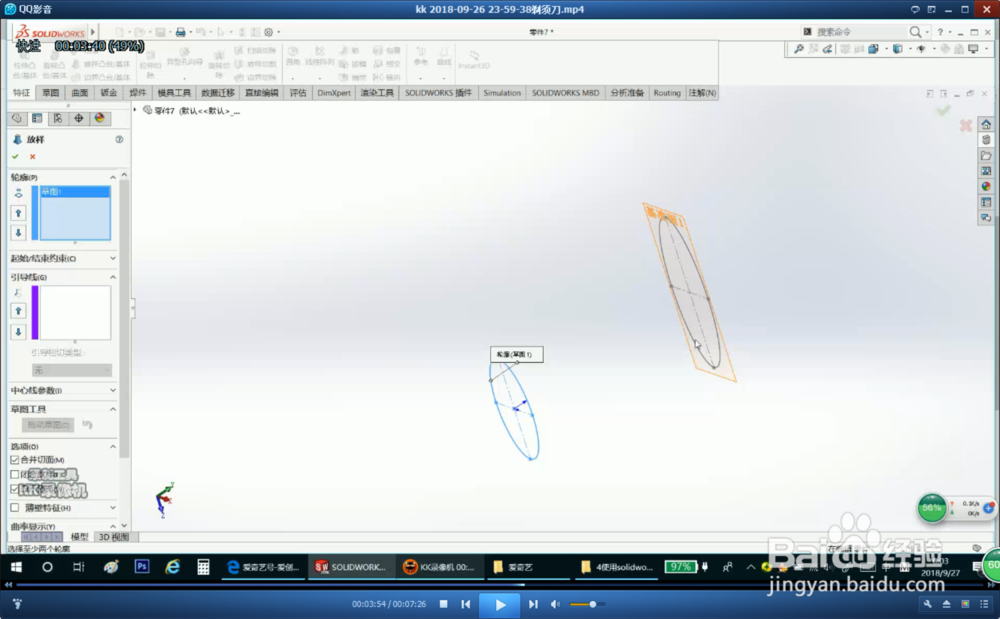Stop video playback

(x=443, y=604)
